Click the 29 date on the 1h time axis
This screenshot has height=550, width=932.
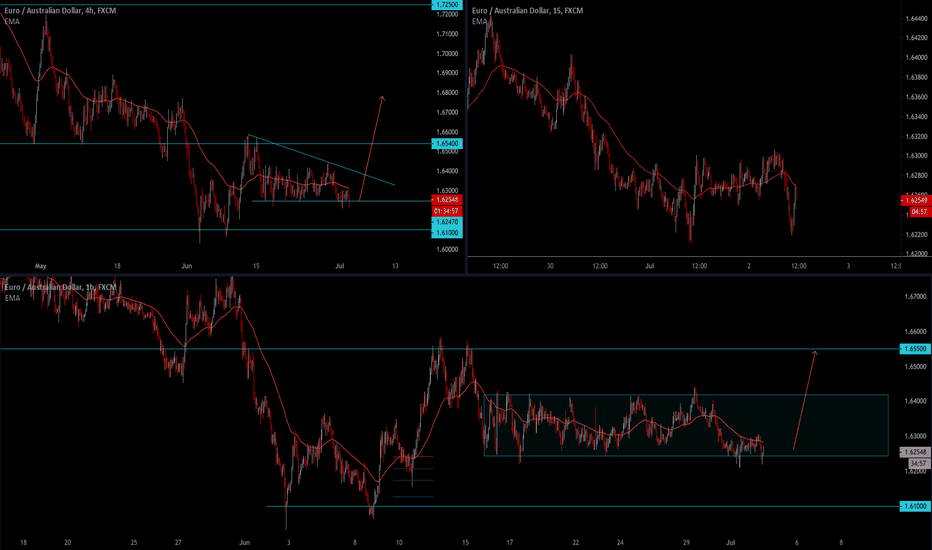pos(686,542)
